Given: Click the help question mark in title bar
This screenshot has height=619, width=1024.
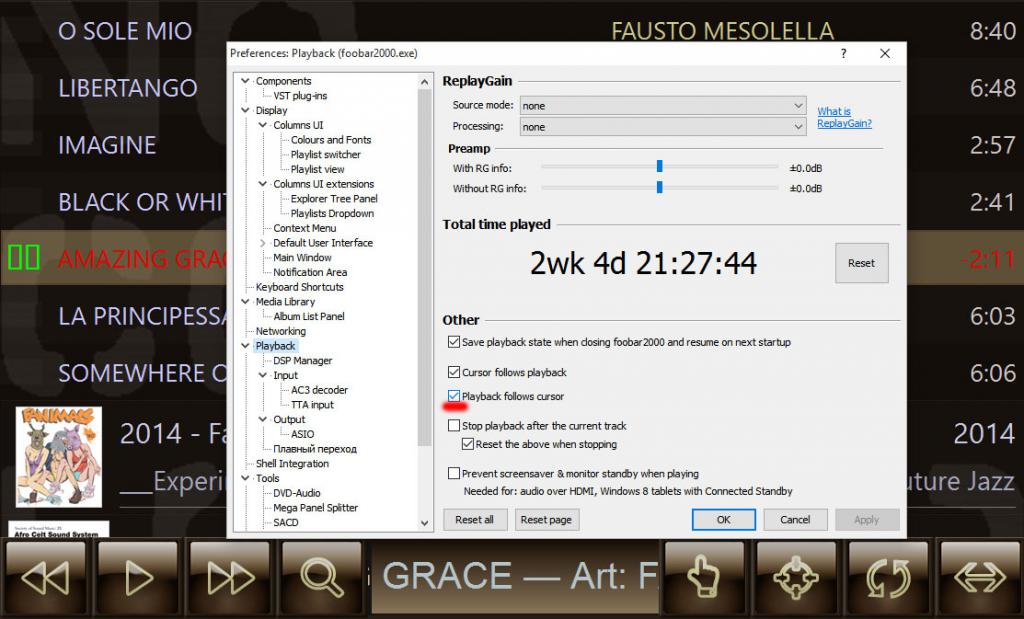Looking at the screenshot, I should 844,53.
